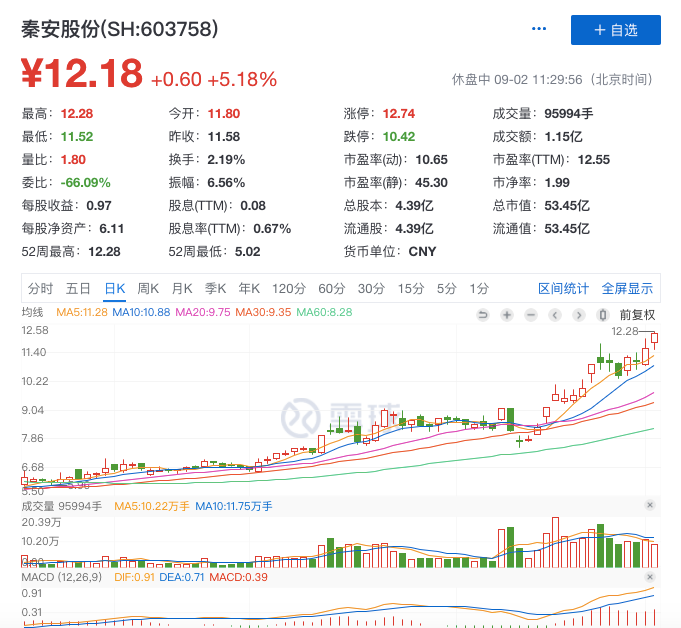This screenshot has width=681, height=628.
Task: Move chart left with previous arrow
Action: [x=555, y=315]
